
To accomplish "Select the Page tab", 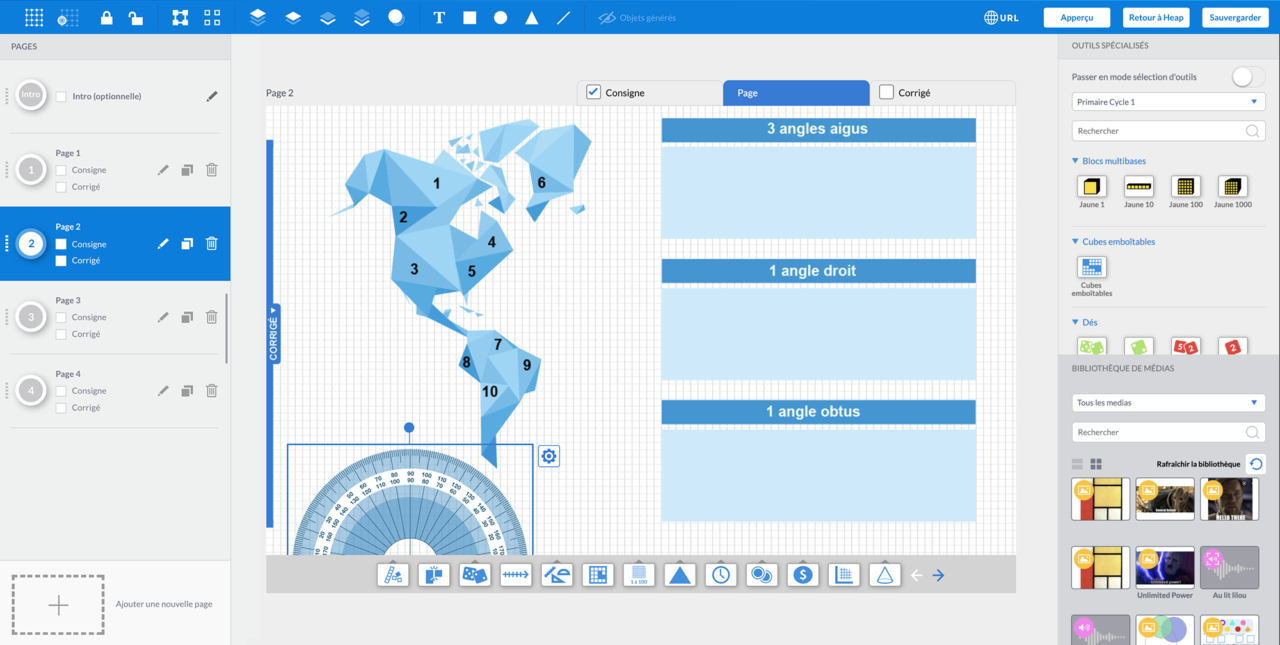I will pos(795,93).
